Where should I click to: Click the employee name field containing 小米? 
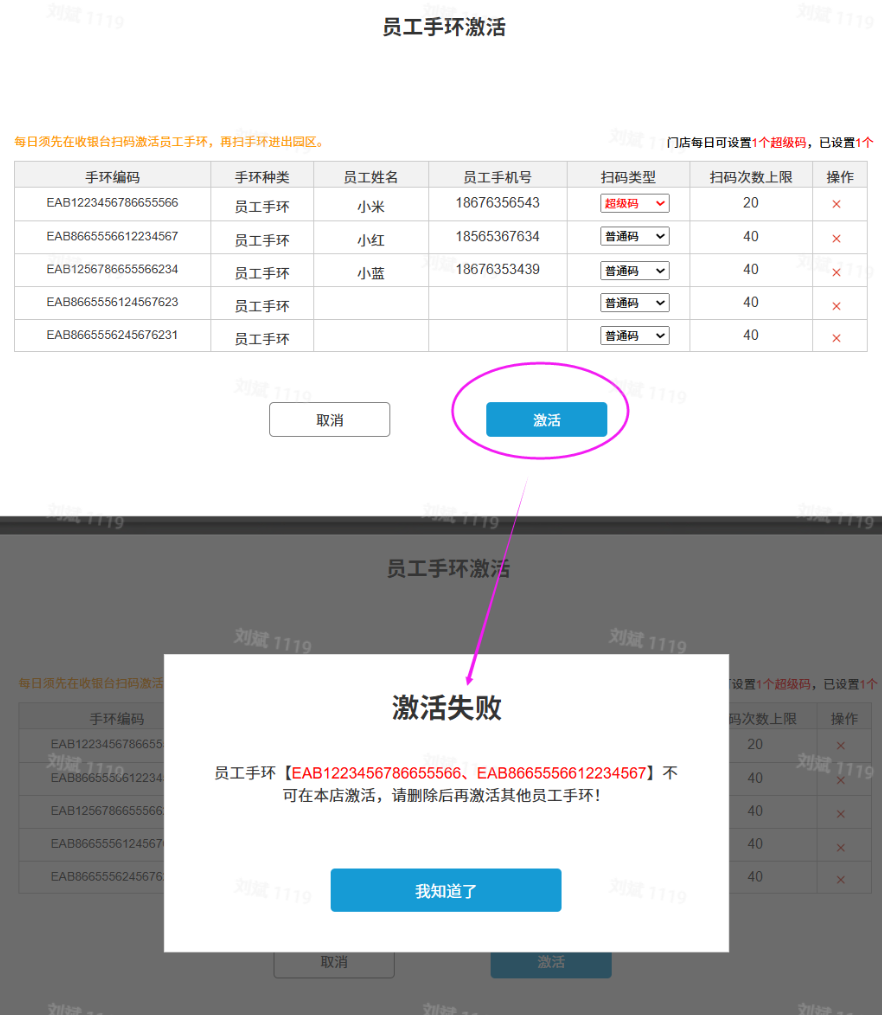coord(370,207)
